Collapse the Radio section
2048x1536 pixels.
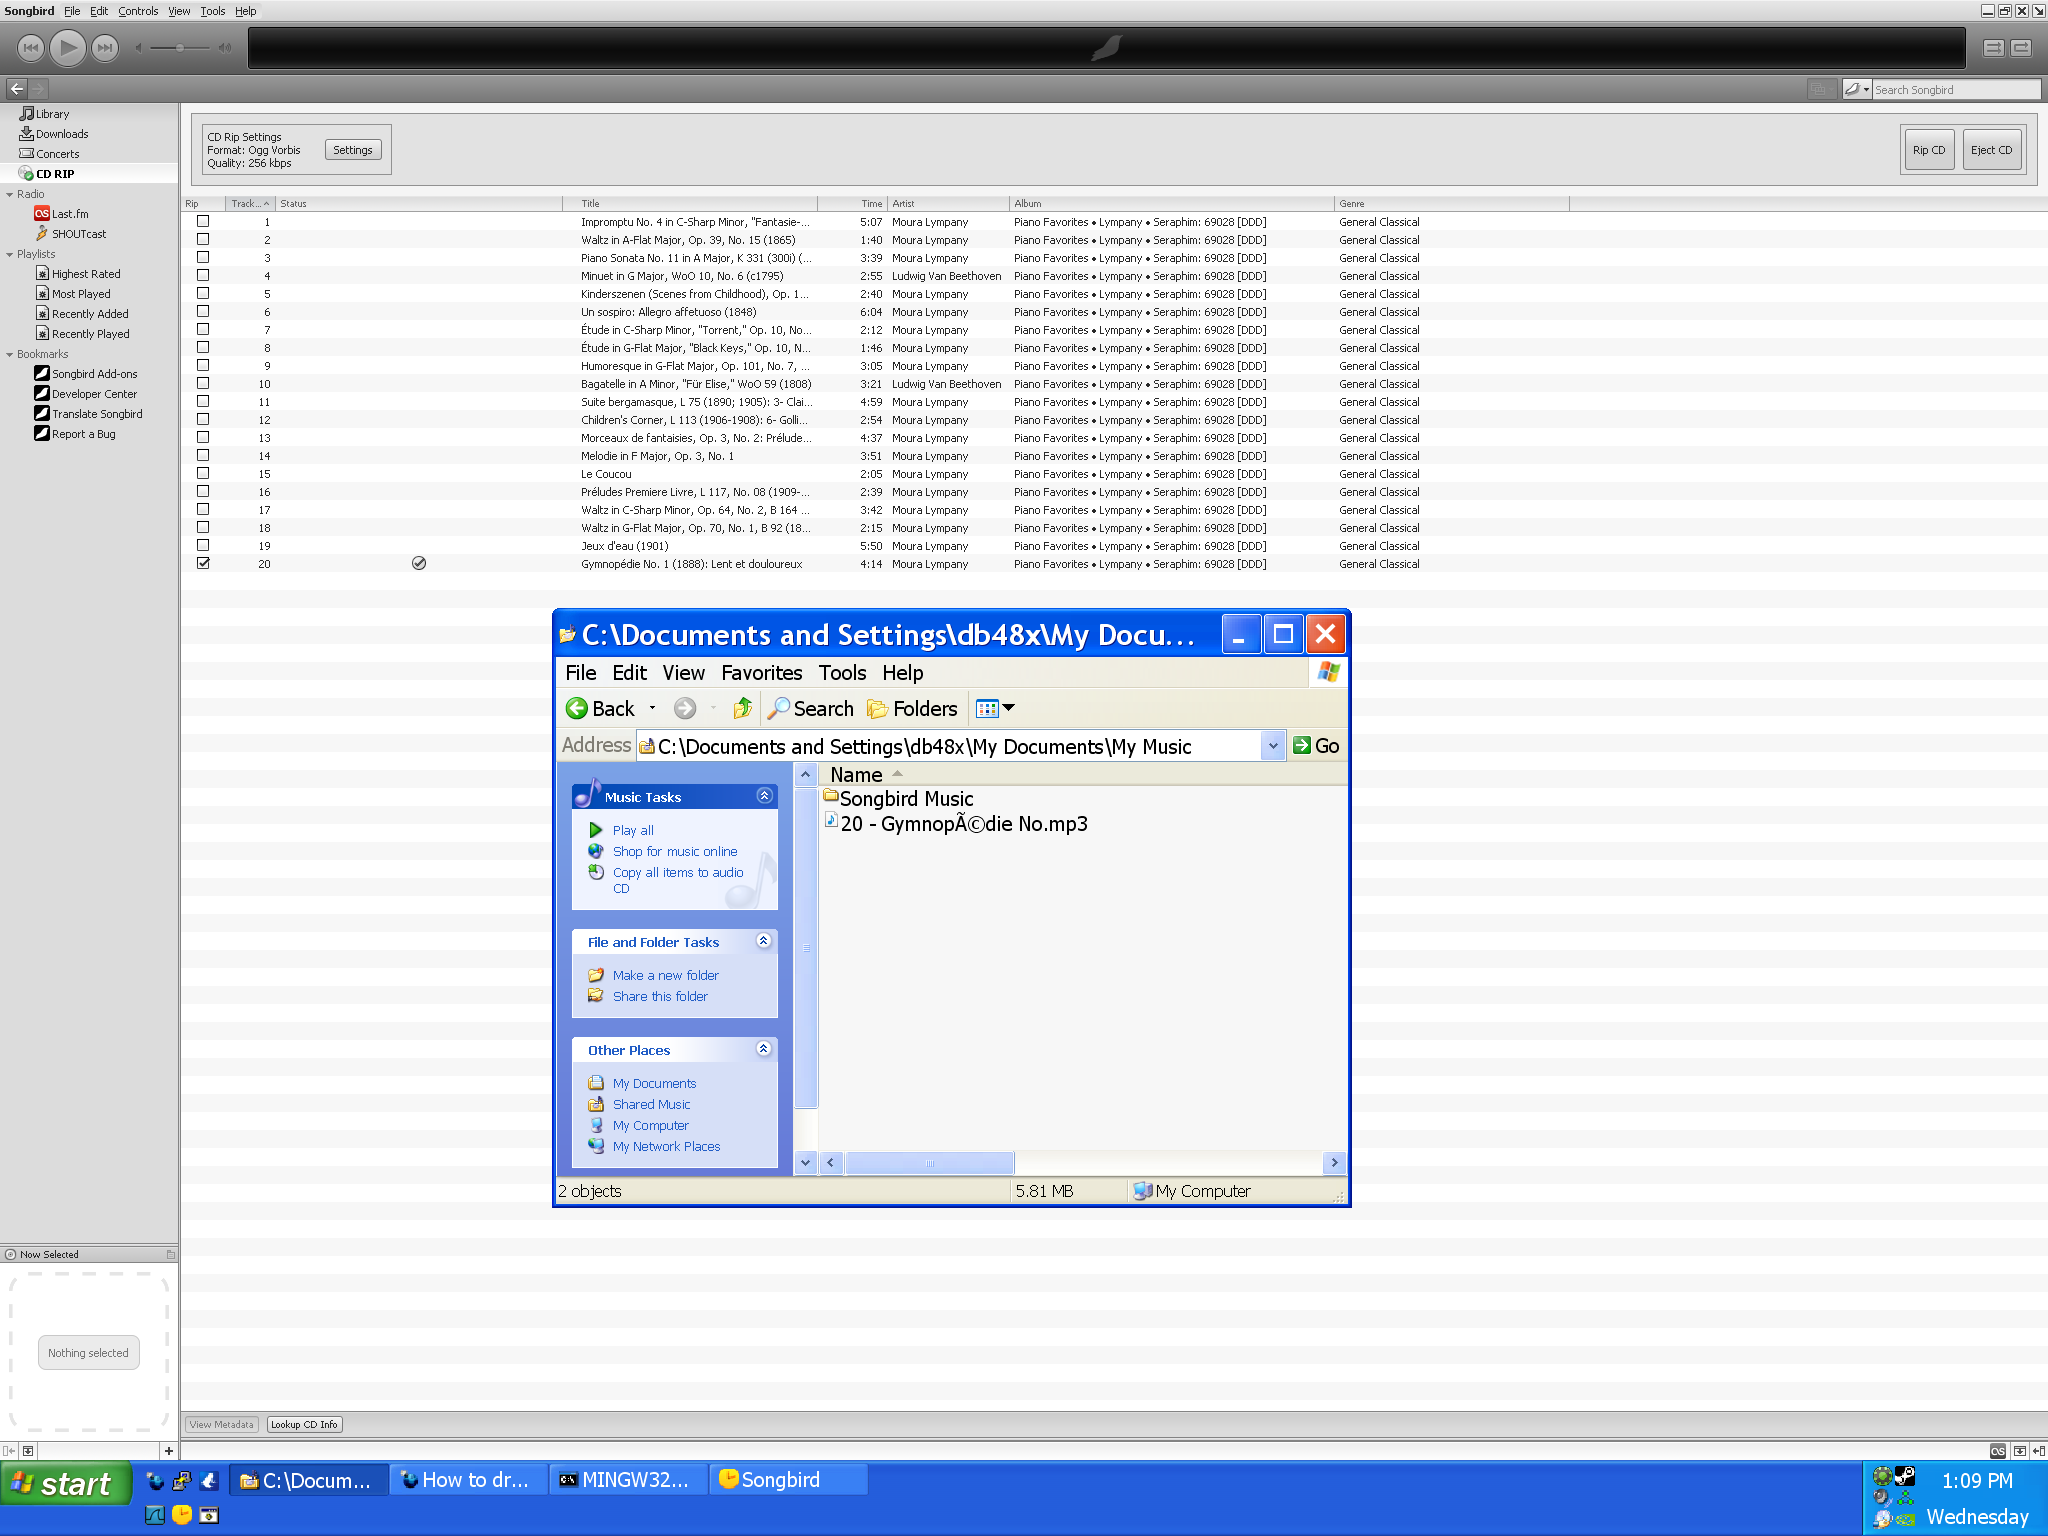pos(10,195)
